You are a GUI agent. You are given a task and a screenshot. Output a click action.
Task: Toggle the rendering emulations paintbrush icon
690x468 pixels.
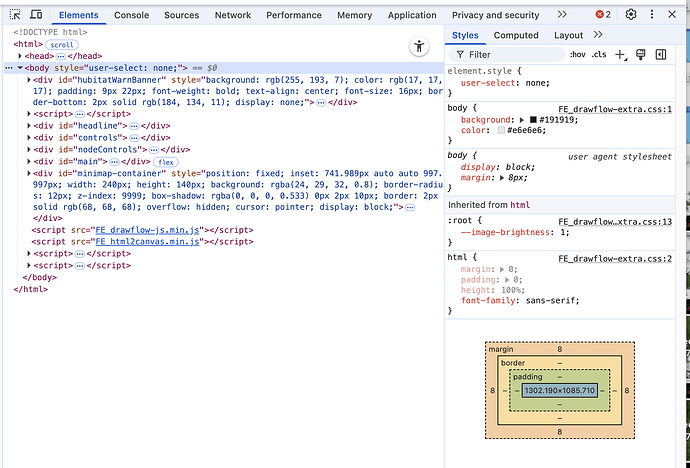click(641, 55)
